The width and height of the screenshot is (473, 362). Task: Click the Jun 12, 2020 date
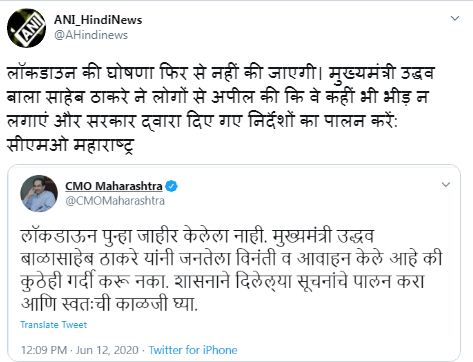[107, 350]
